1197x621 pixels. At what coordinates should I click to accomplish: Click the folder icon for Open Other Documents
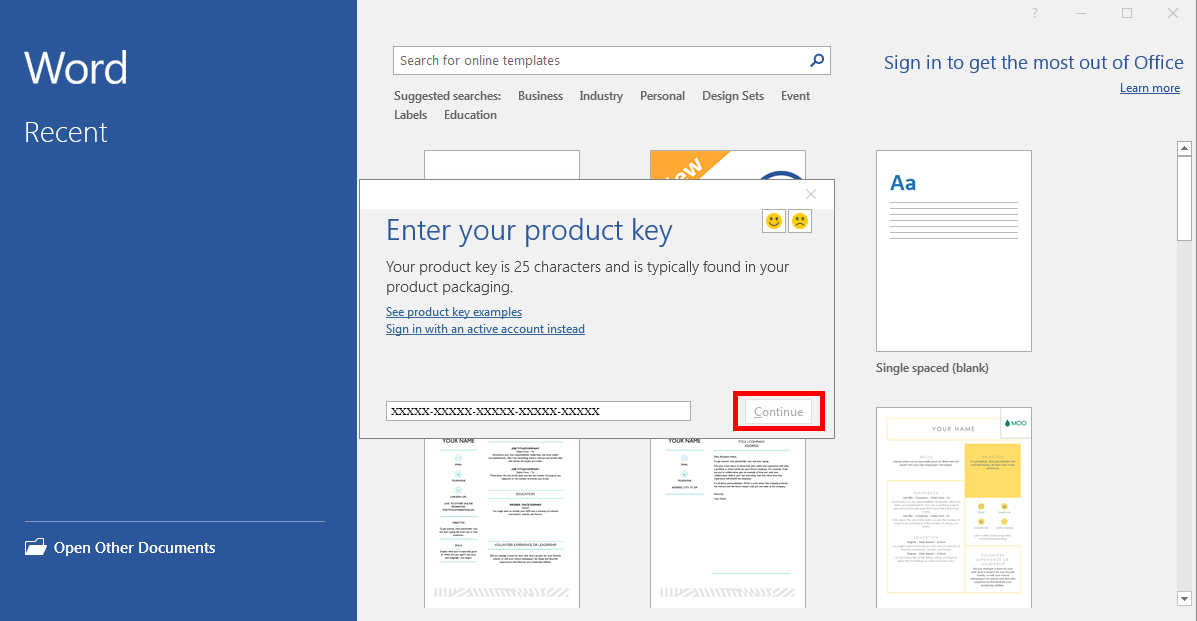(x=36, y=547)
